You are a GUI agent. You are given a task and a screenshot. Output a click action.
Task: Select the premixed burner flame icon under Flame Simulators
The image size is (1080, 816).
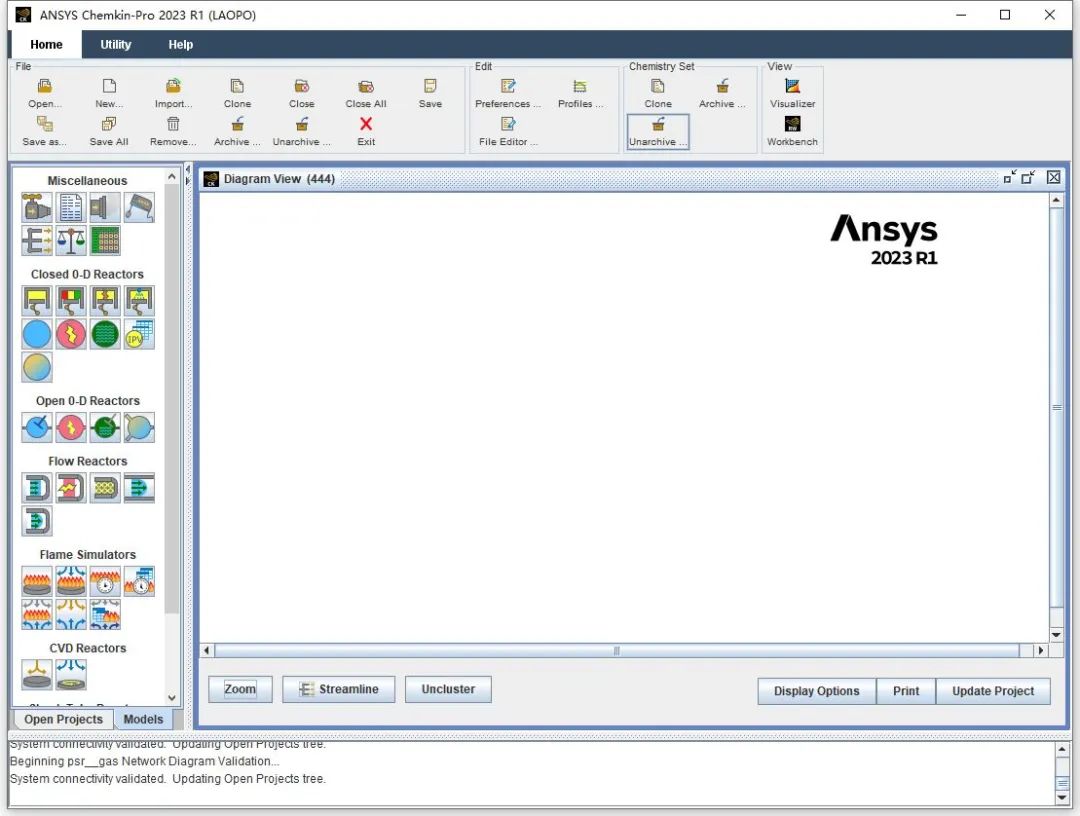tap(36, 581)
